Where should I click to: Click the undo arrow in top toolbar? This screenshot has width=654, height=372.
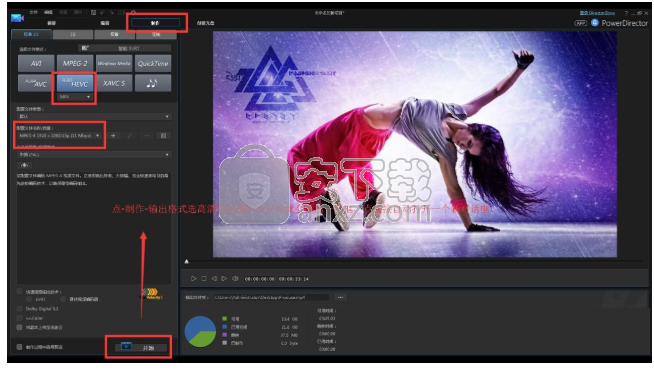click(x=103, y=13)
